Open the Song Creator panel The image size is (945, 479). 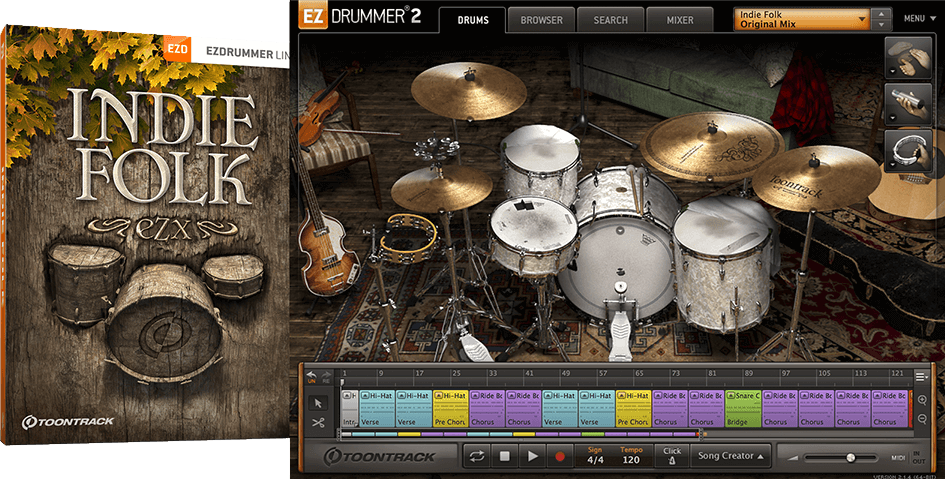729,456
